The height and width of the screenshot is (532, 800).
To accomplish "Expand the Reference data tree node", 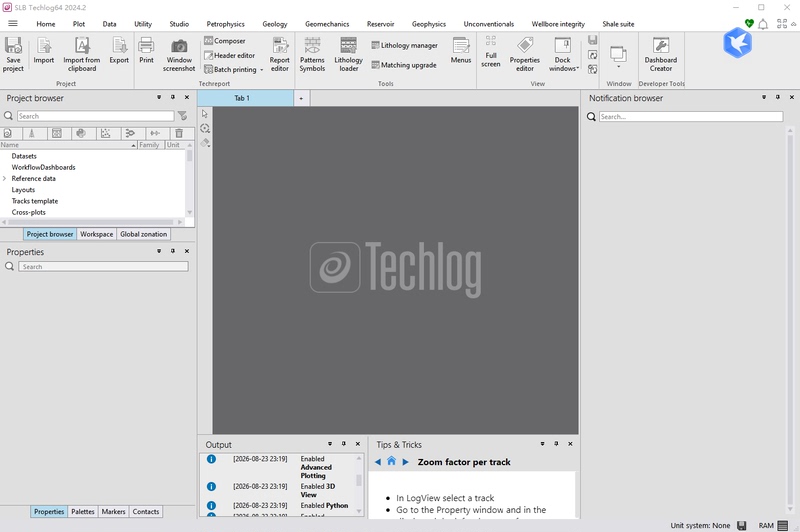I will pos(5,179).
